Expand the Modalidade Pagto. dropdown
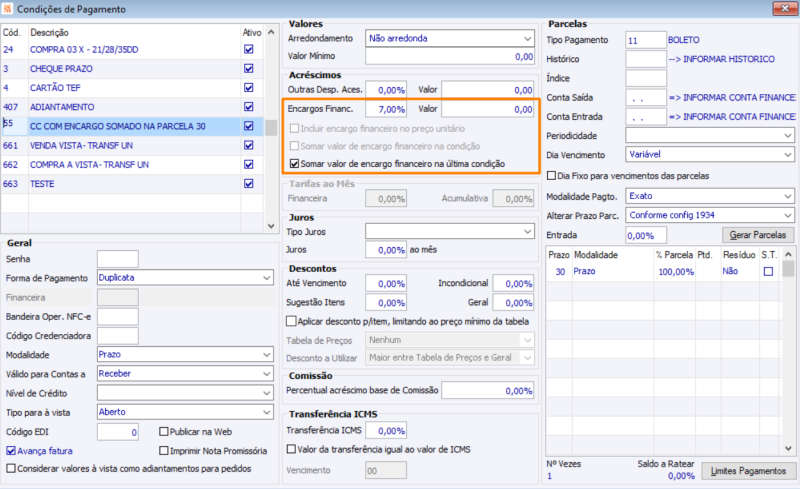Viewport: 800px width, 489px height. pos(789,195)
